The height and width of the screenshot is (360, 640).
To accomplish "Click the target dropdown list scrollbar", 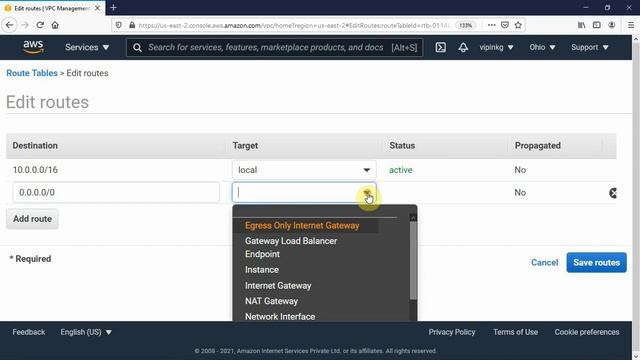I will (413, 261).
